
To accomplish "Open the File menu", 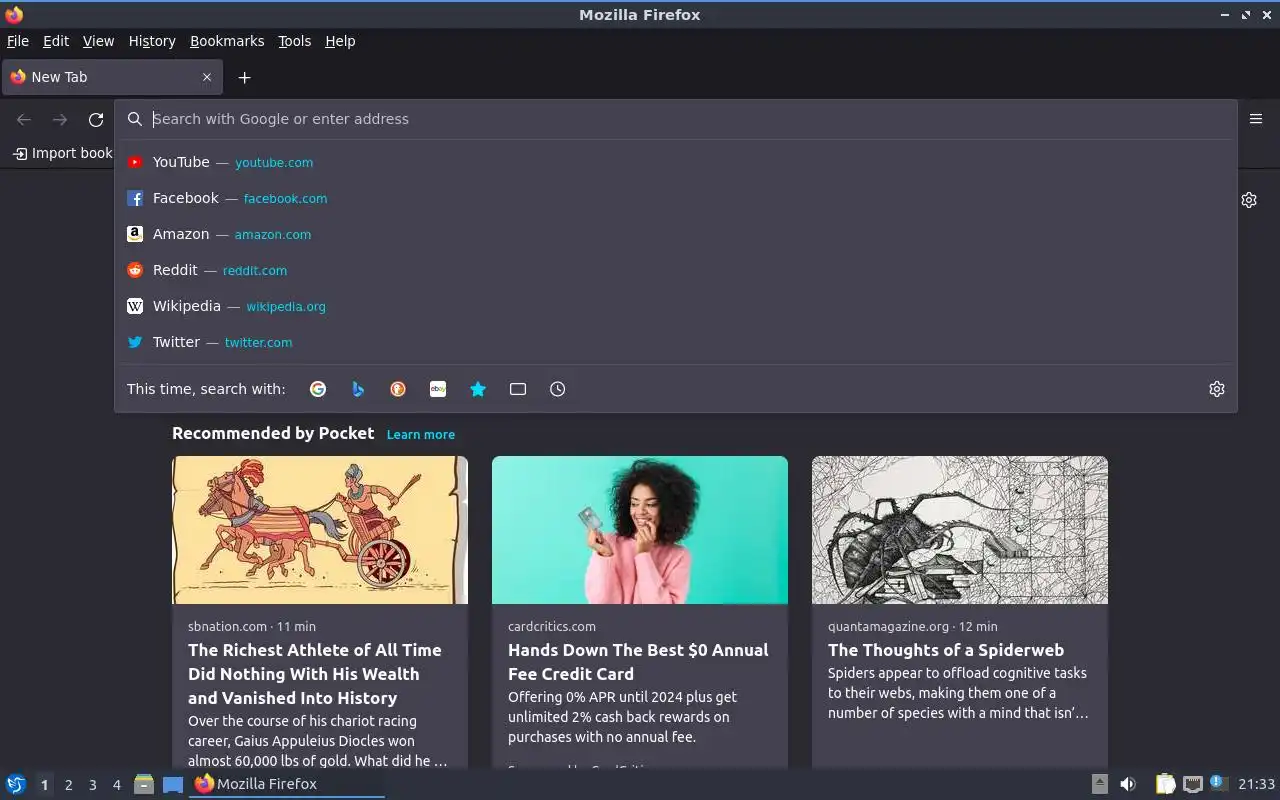I will (x=18, y=41).
